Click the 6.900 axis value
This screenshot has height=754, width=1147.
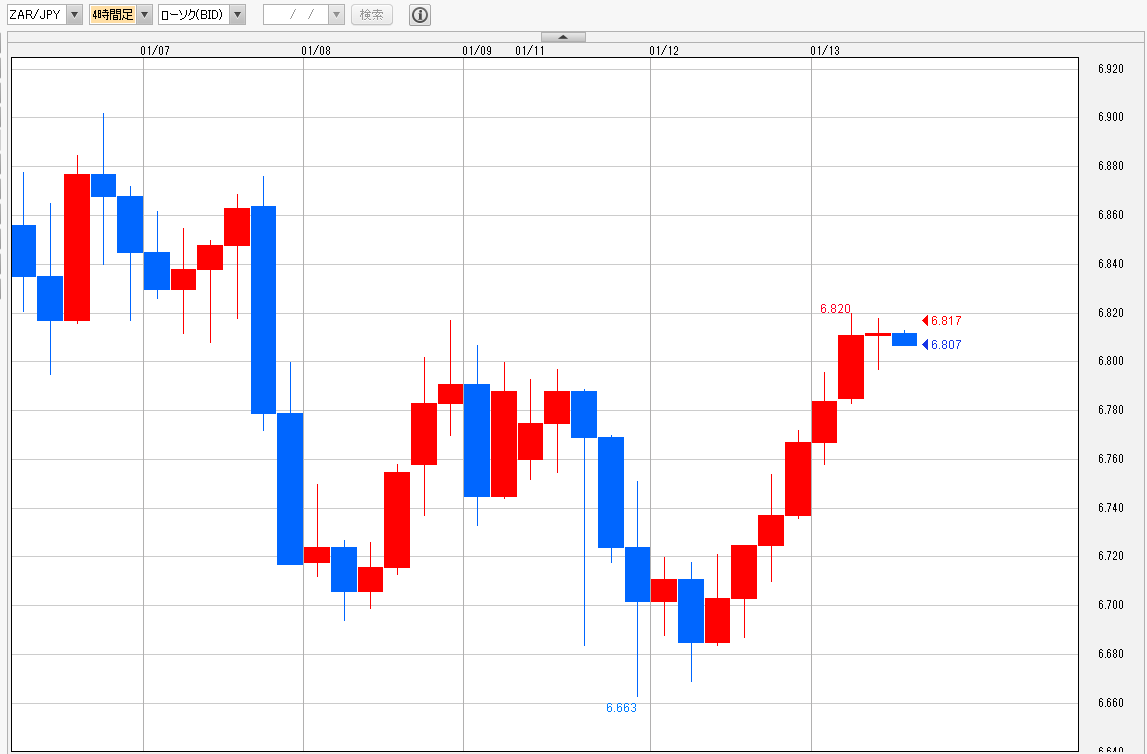click(1110, 117)
